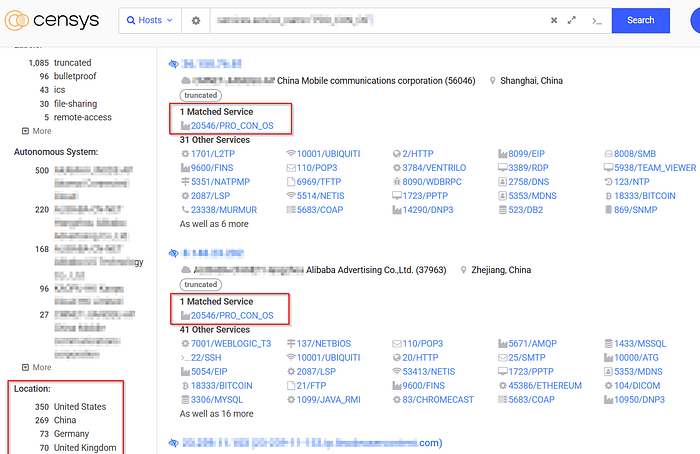Open 20546/PRO_CON_OS on China Mobile host
The image size is (700, 454).
232,126
